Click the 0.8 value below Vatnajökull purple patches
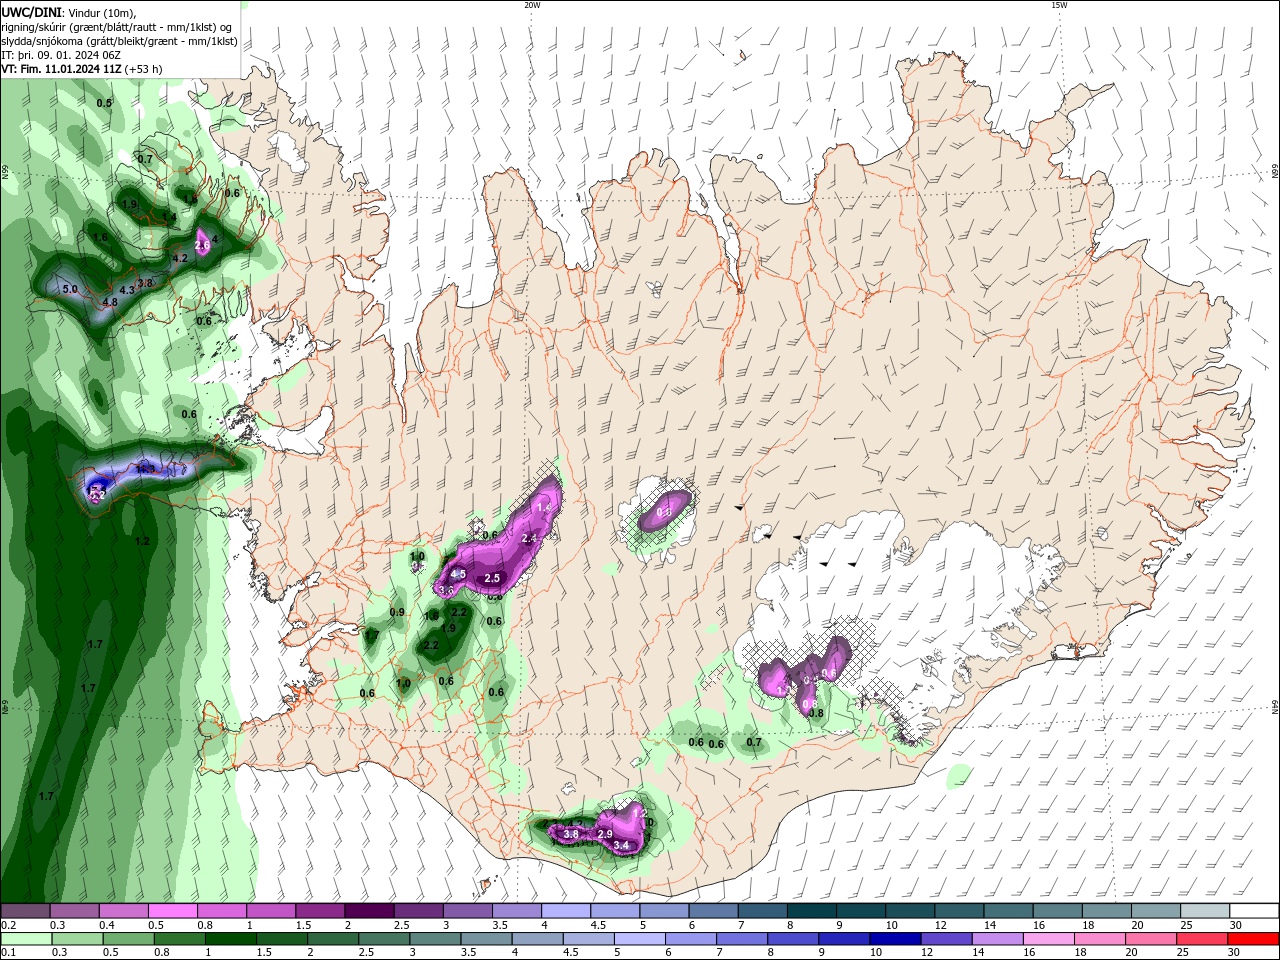The width and height of the screenshot is (1280, 960). coord(815,713)
